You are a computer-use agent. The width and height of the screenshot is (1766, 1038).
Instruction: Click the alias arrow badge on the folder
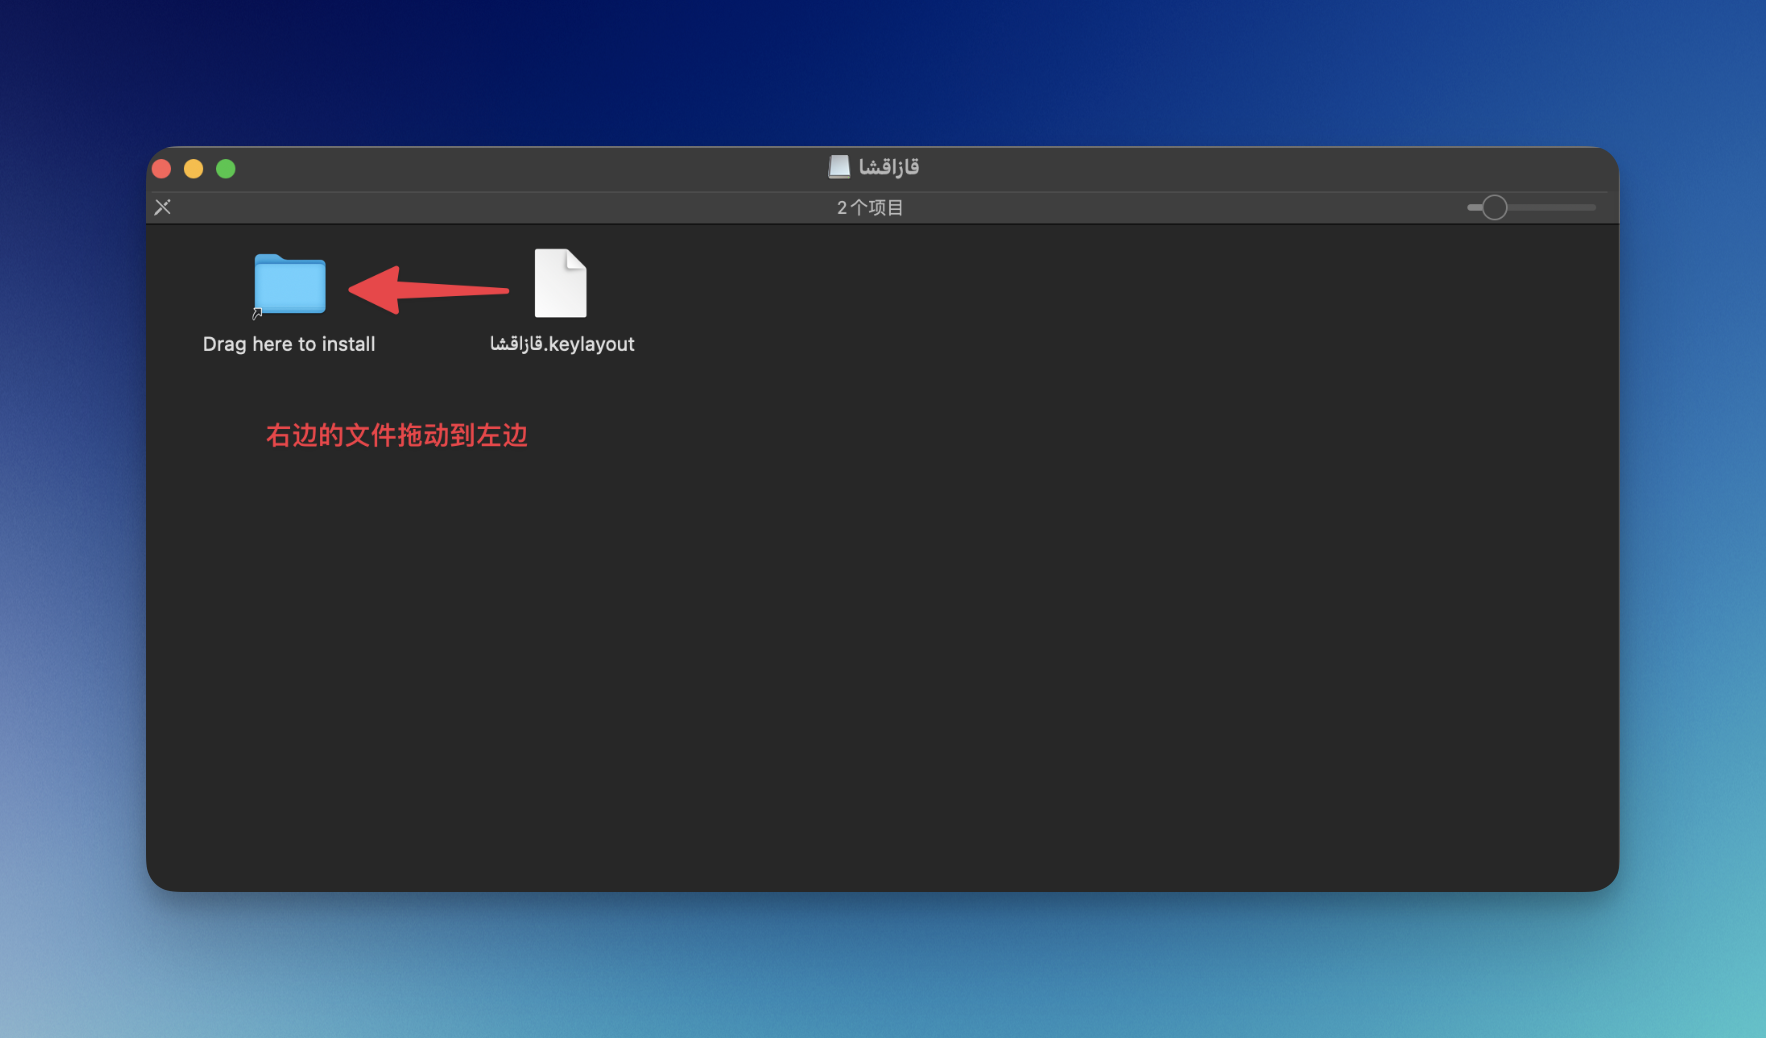[x=257, y=313]
